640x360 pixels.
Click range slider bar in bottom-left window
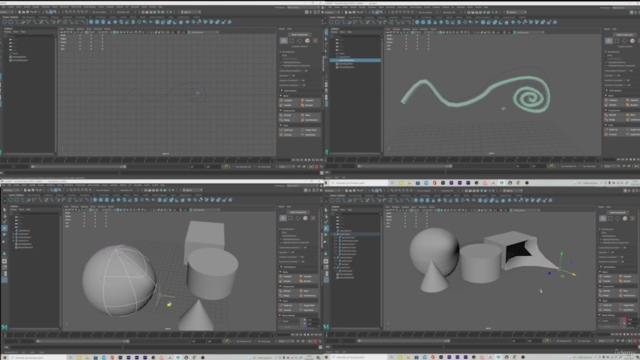(83, 341)
